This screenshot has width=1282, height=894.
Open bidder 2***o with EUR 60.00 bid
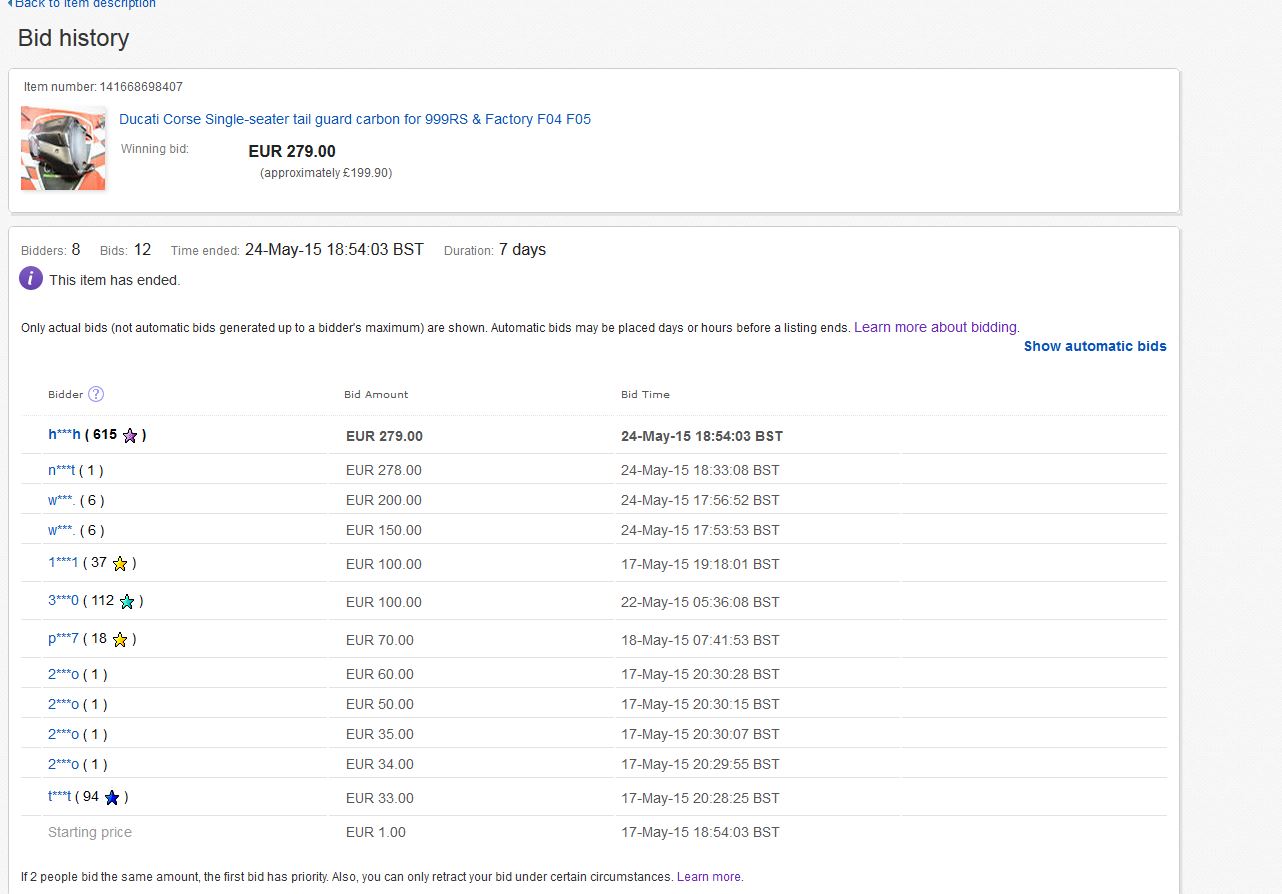pos(63,674)
